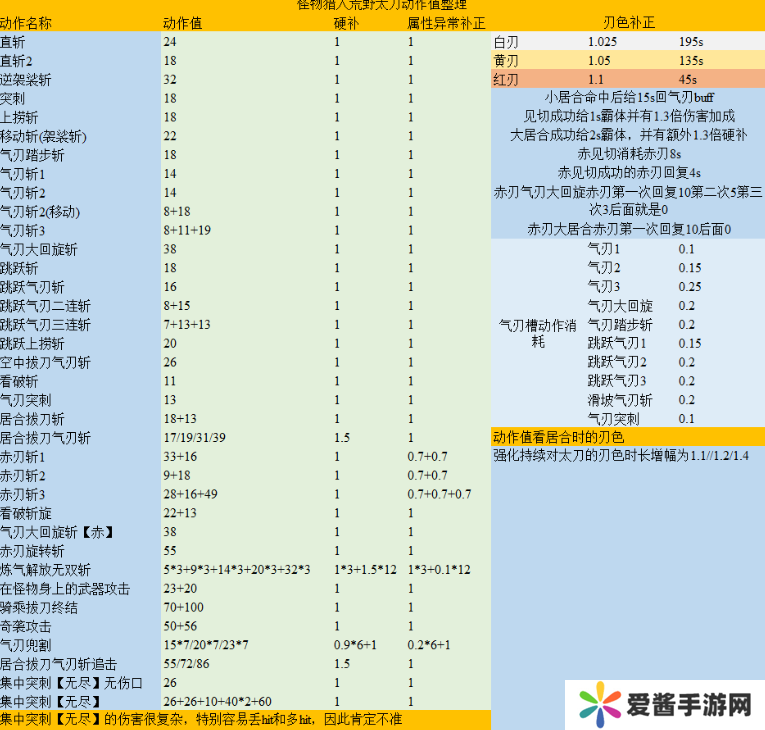This screenshot has width=765, height=730.
Task: Select the 动作值 column header cell
Action: 182,23
